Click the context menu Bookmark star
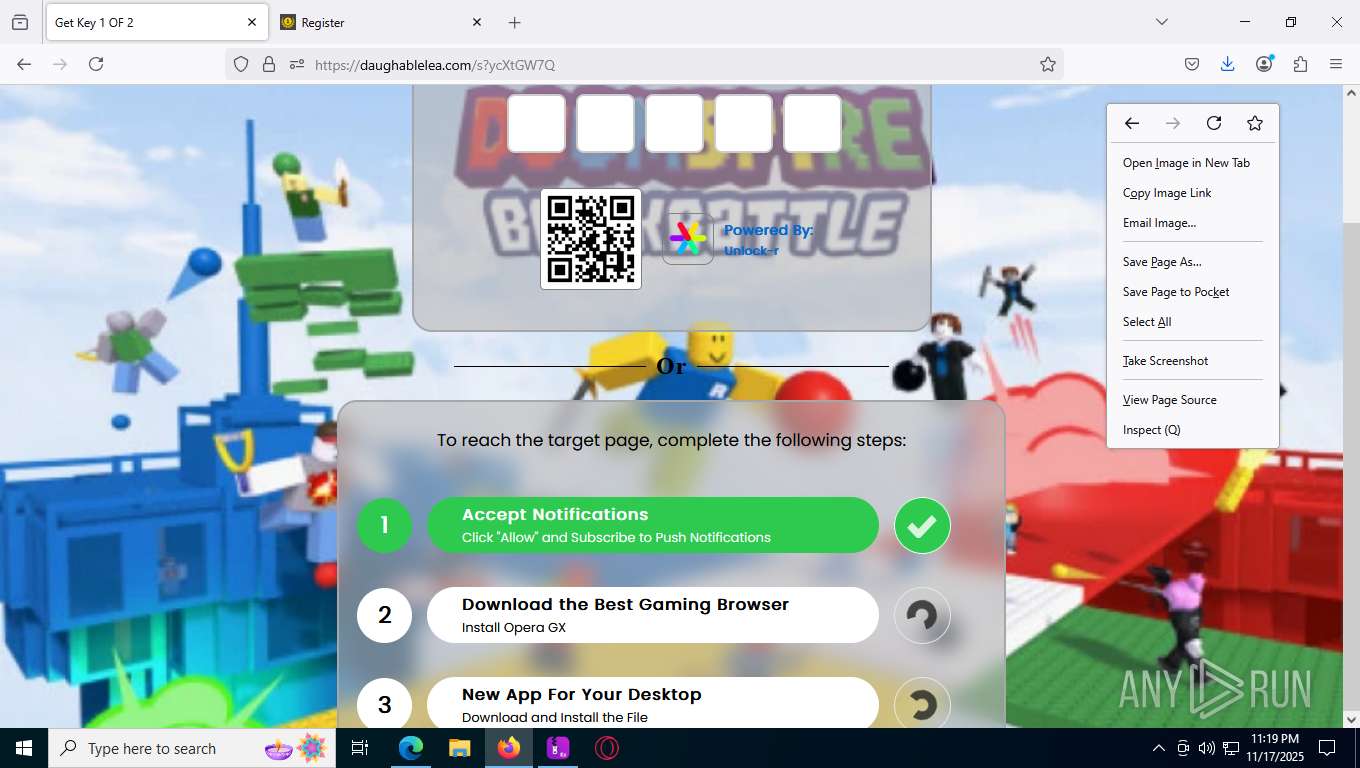 [x=1255, y=123]
